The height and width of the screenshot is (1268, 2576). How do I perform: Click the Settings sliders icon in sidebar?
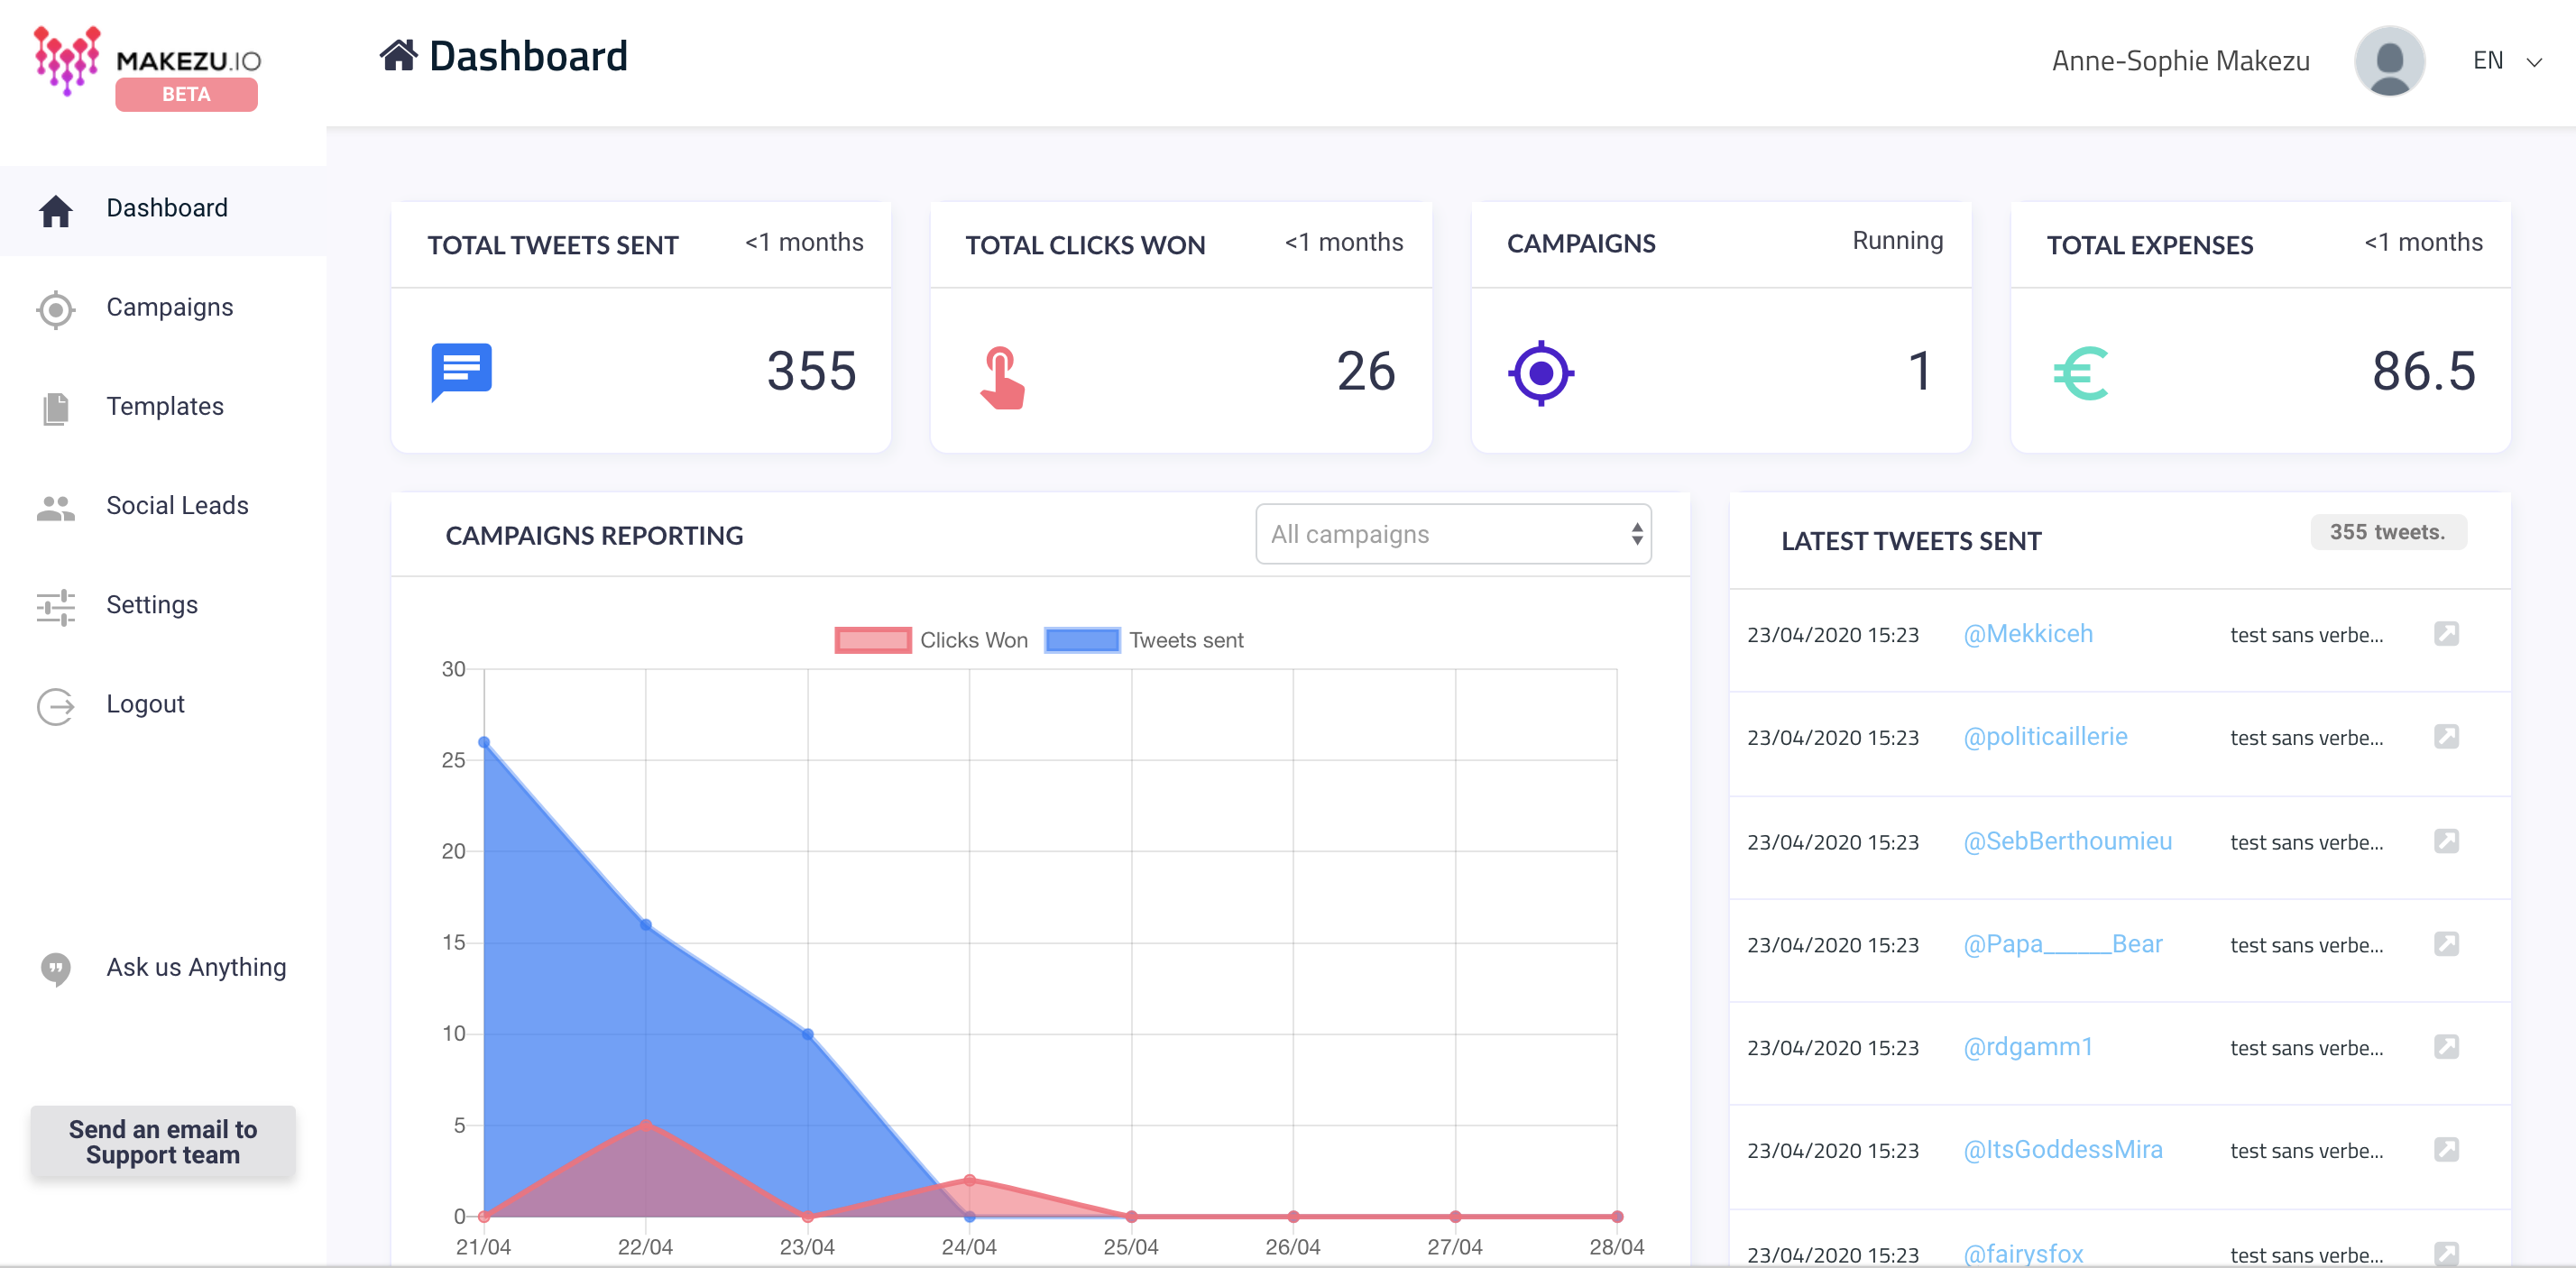pyautogui.click(x=56, y=606)
